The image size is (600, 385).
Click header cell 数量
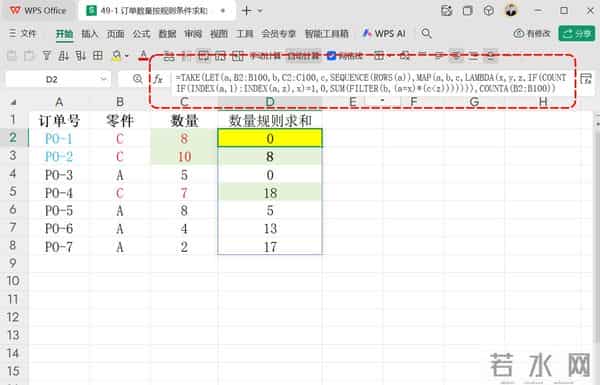pos(184,121)
